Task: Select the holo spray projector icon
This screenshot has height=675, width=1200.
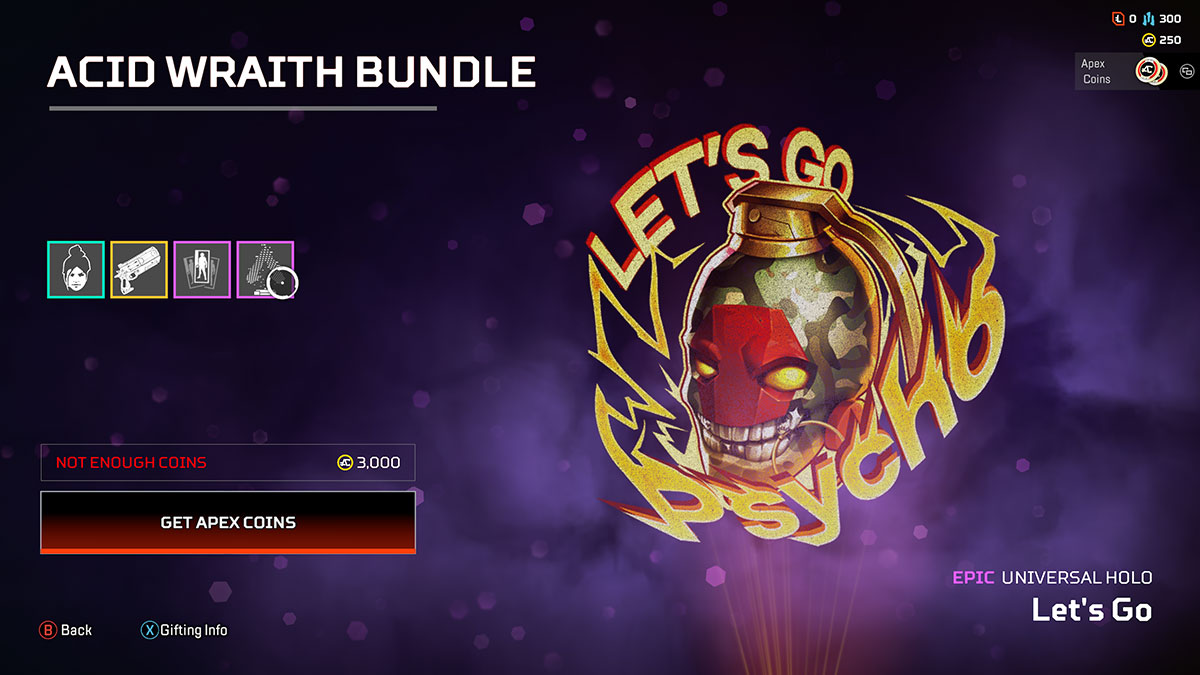Action: [265, 270]
